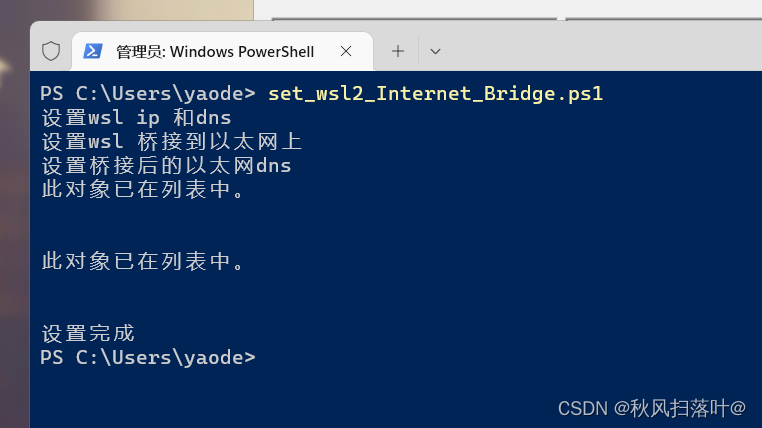The image size is (762, 428).
Task: Click the first 此对象已在列表中 message
Action: coord(142,190)
